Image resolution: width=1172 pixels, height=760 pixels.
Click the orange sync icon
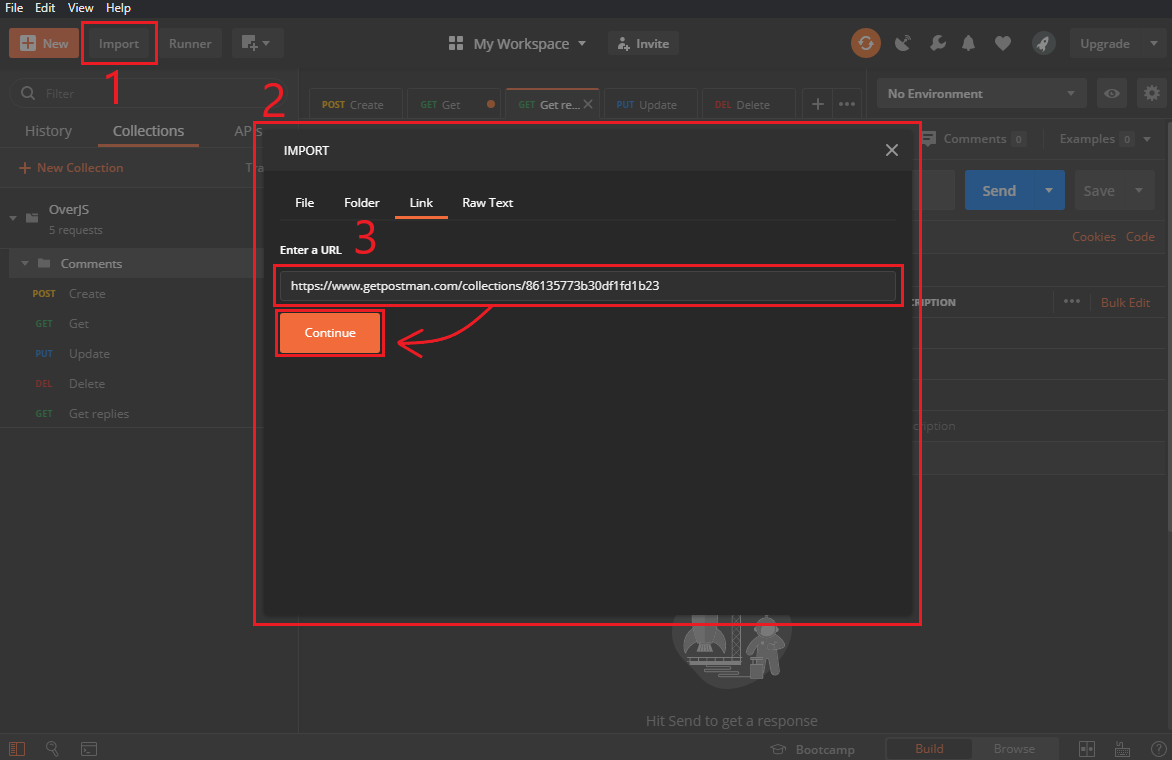point(866,43)
